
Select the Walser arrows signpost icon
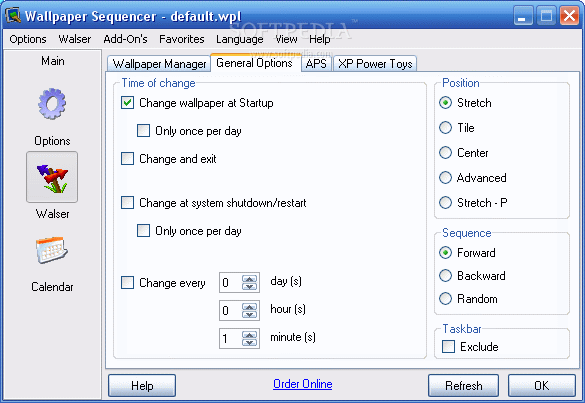pyautogui.click(x=52, y=177)
